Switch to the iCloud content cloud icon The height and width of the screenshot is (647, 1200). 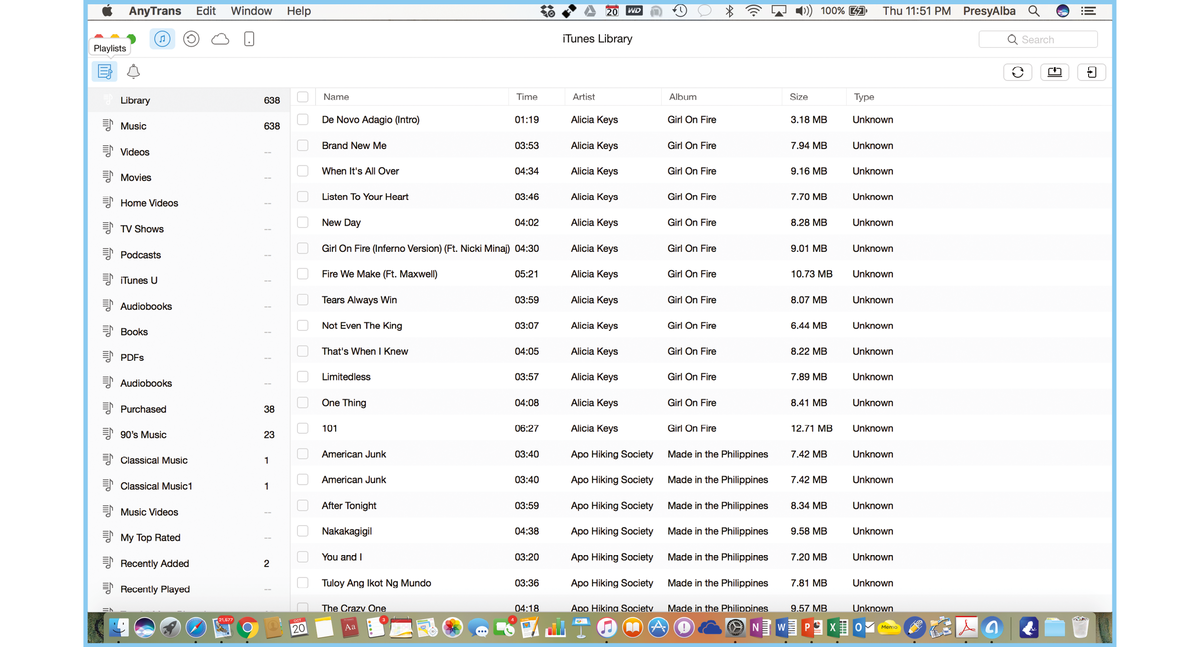coord(220,39)
